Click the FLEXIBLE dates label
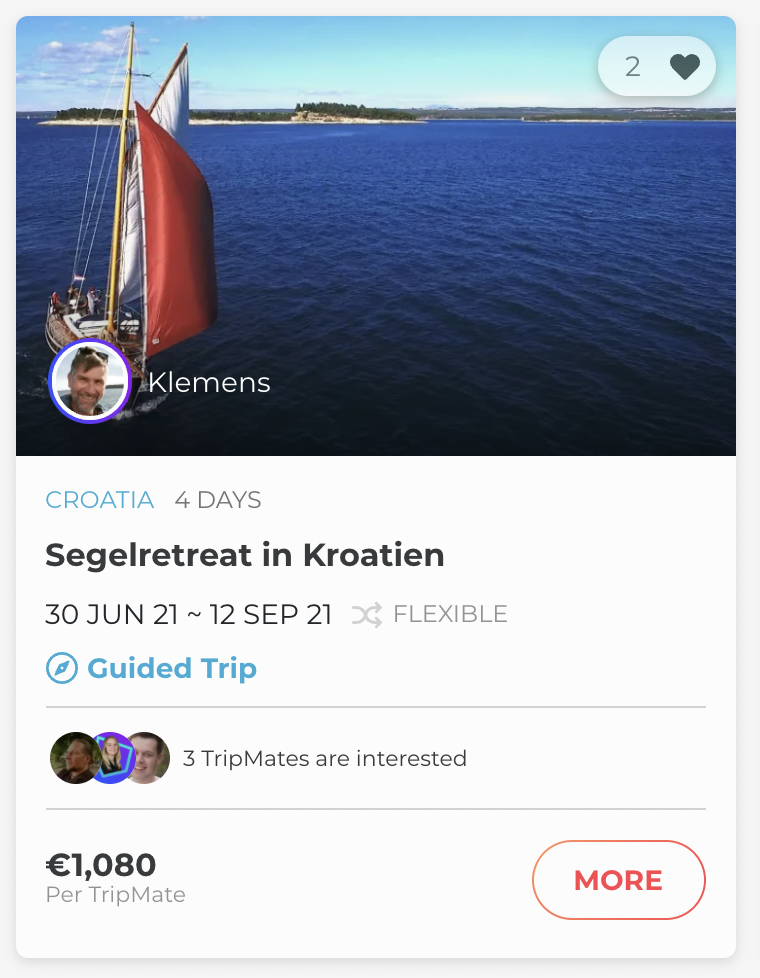 click(x=450, y=614)
